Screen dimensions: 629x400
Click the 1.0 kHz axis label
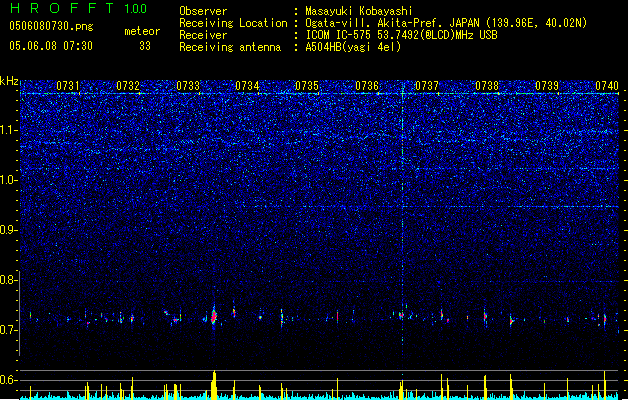(x=9, y=180)
